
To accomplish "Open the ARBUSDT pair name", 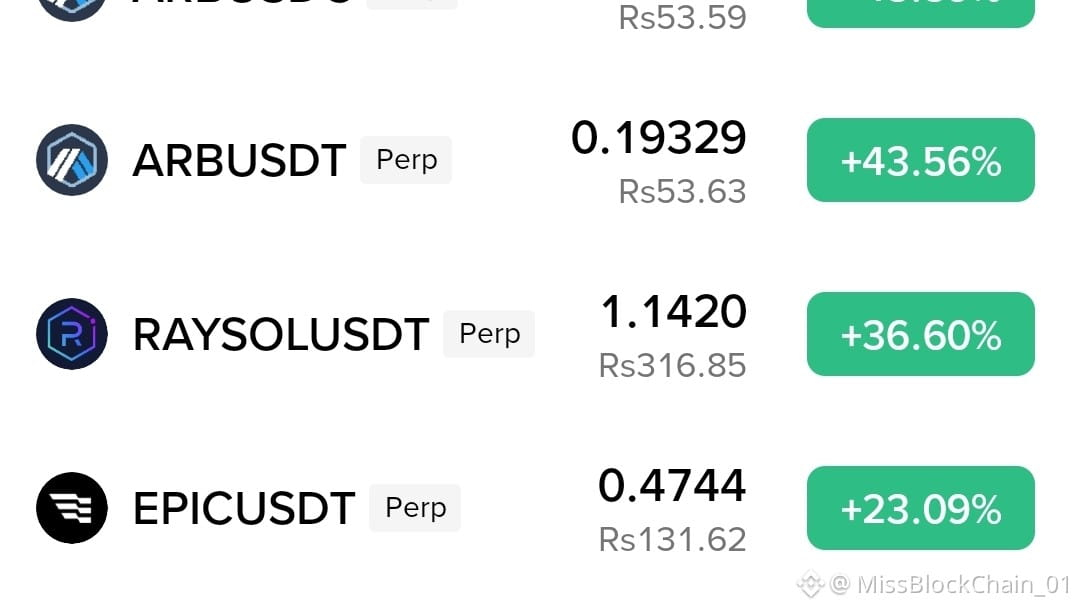I will (239, 161).
